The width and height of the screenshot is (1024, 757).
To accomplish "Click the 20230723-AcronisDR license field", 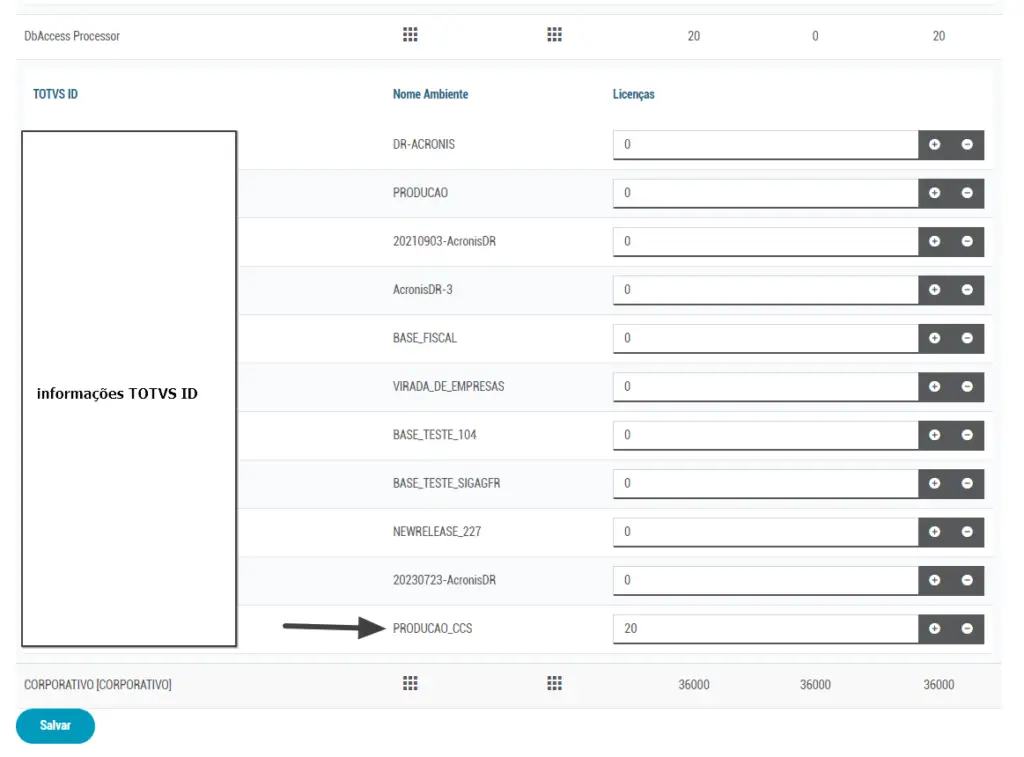I will pyautogui.click(x=765, y=580).
